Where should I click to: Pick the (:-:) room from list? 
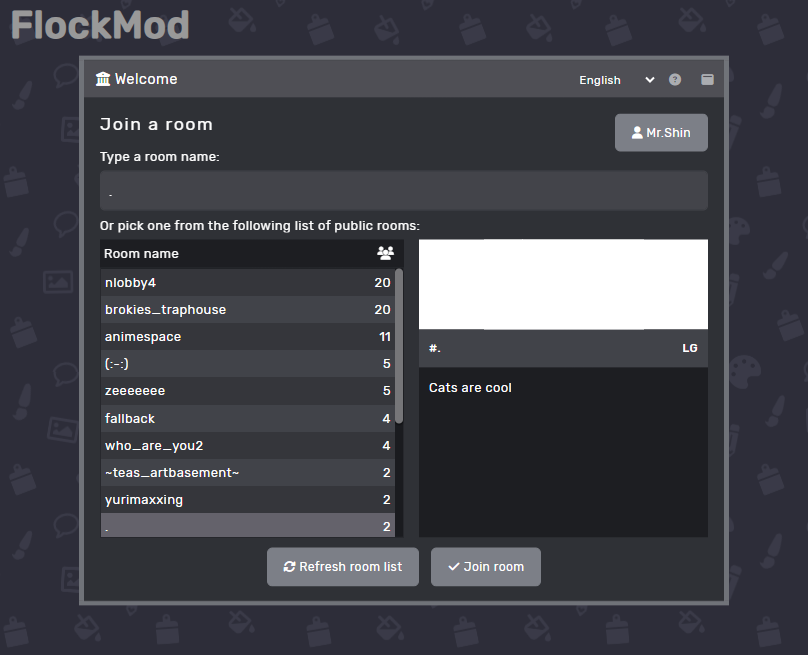(248, 364)
